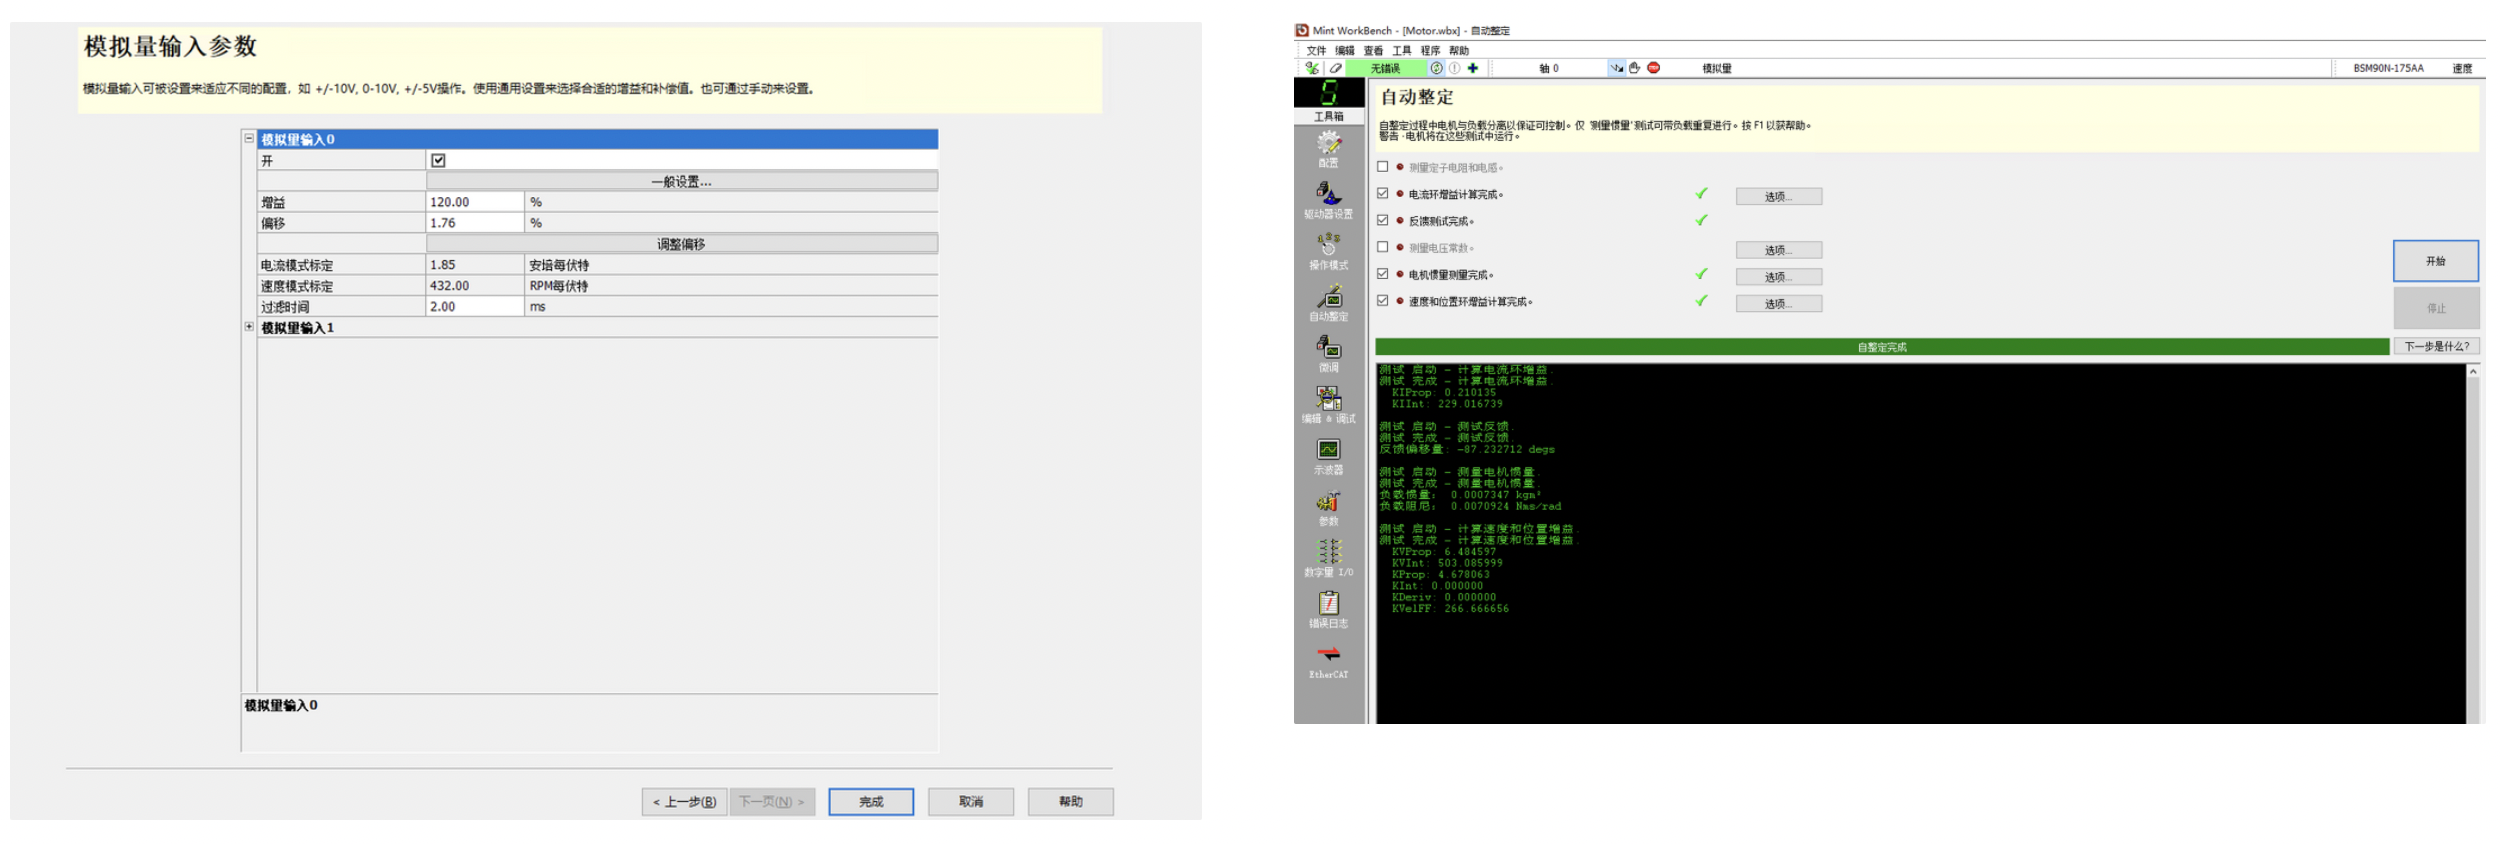The image size is (2500, 844).
Task: Click the 增益 value field 120.00
Action: tap(475, 202)
